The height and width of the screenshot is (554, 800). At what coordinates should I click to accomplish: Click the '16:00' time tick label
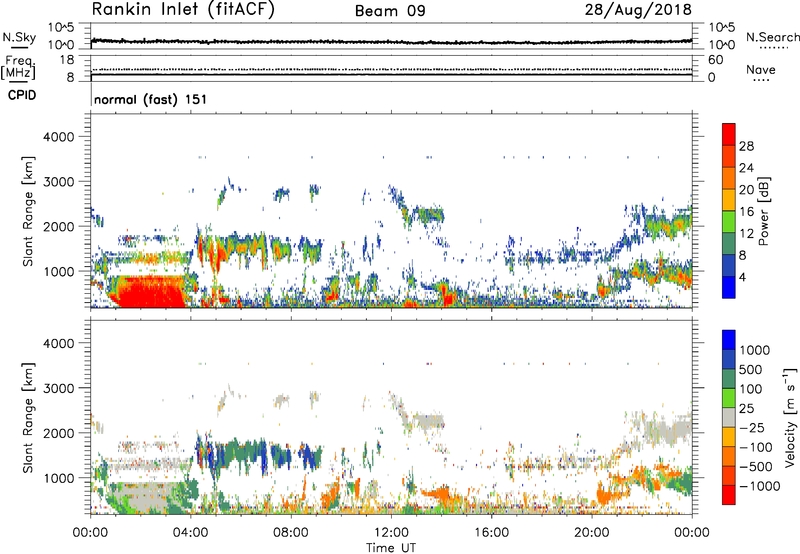coord(491,533)
